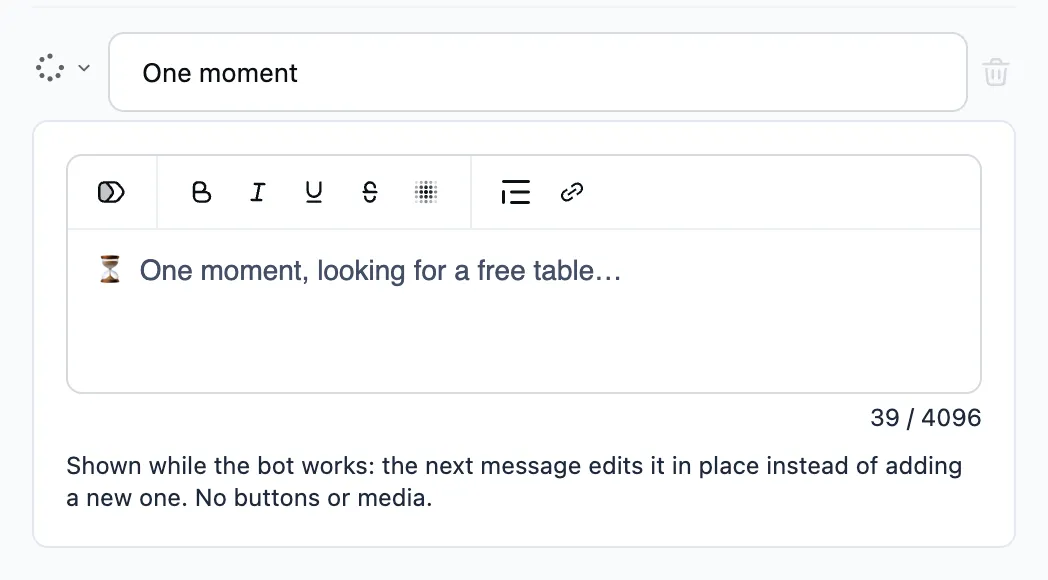Insert a hyperlink with link icon
Image resolution: width=1048 pixels, height=580 pixels.
tap(571, 192)
